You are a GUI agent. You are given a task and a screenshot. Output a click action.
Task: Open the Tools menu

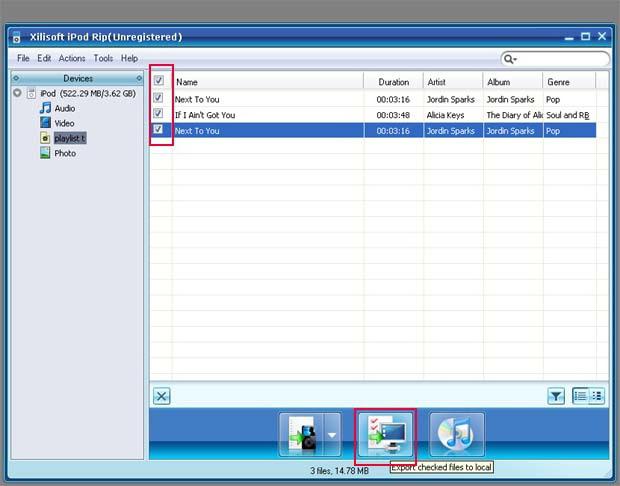click(103, 59)
